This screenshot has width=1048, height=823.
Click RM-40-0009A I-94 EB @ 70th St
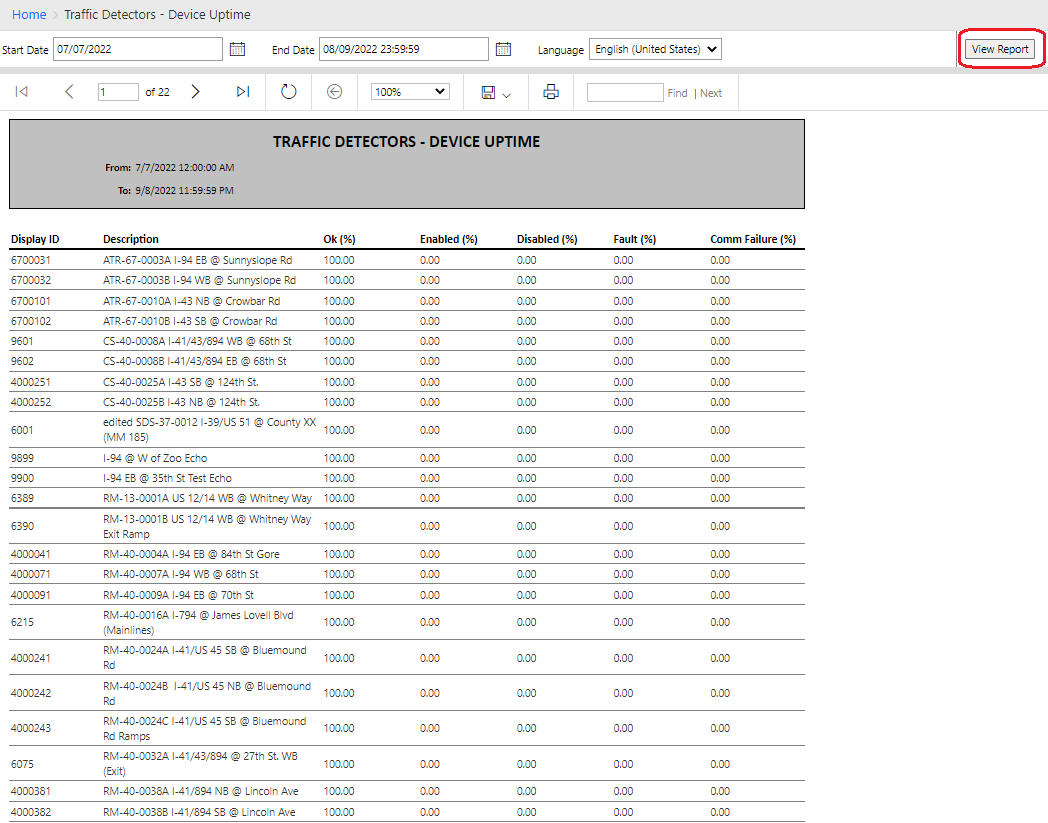pyautogui.click(x=178, y=595)
